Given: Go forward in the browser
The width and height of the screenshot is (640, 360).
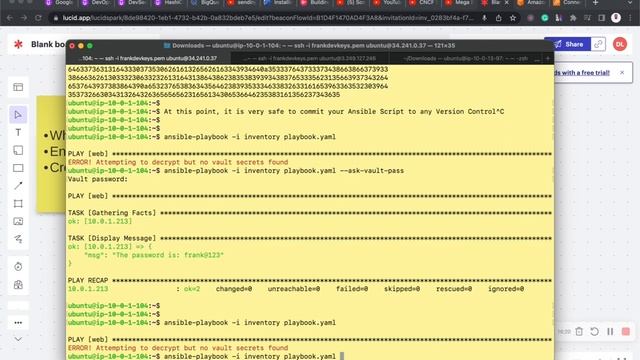Looking at the screenshot, I should click(24, 18).
